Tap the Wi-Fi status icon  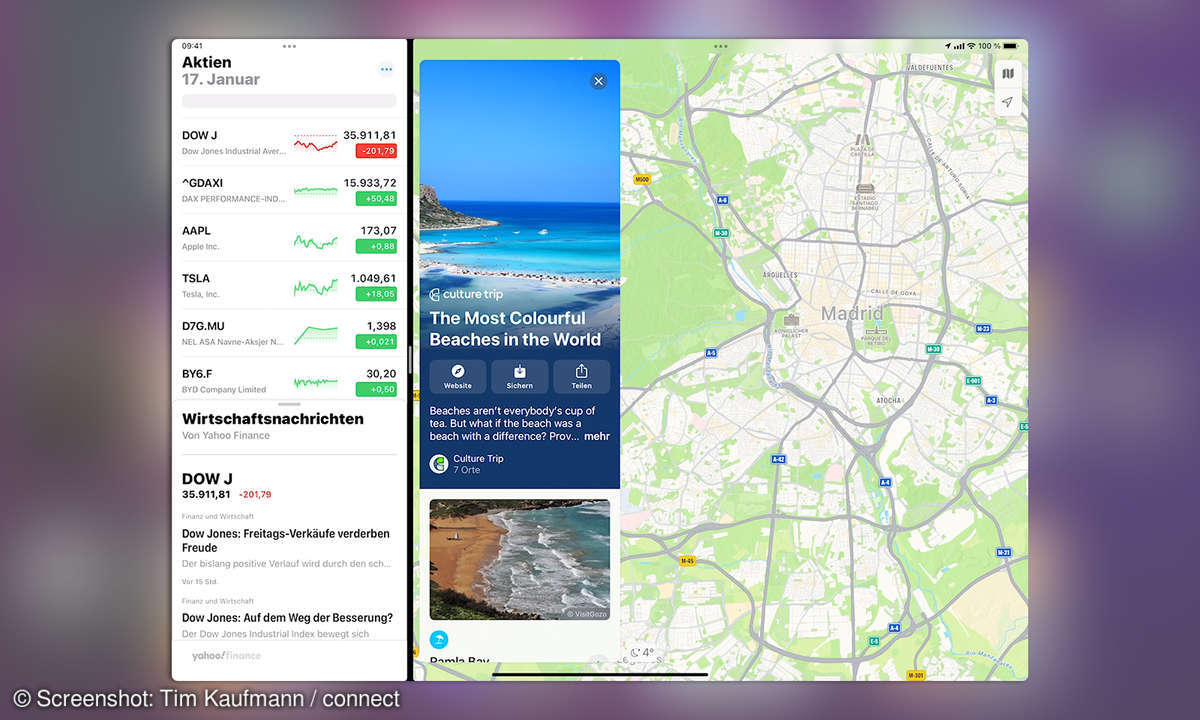point(971,46)
